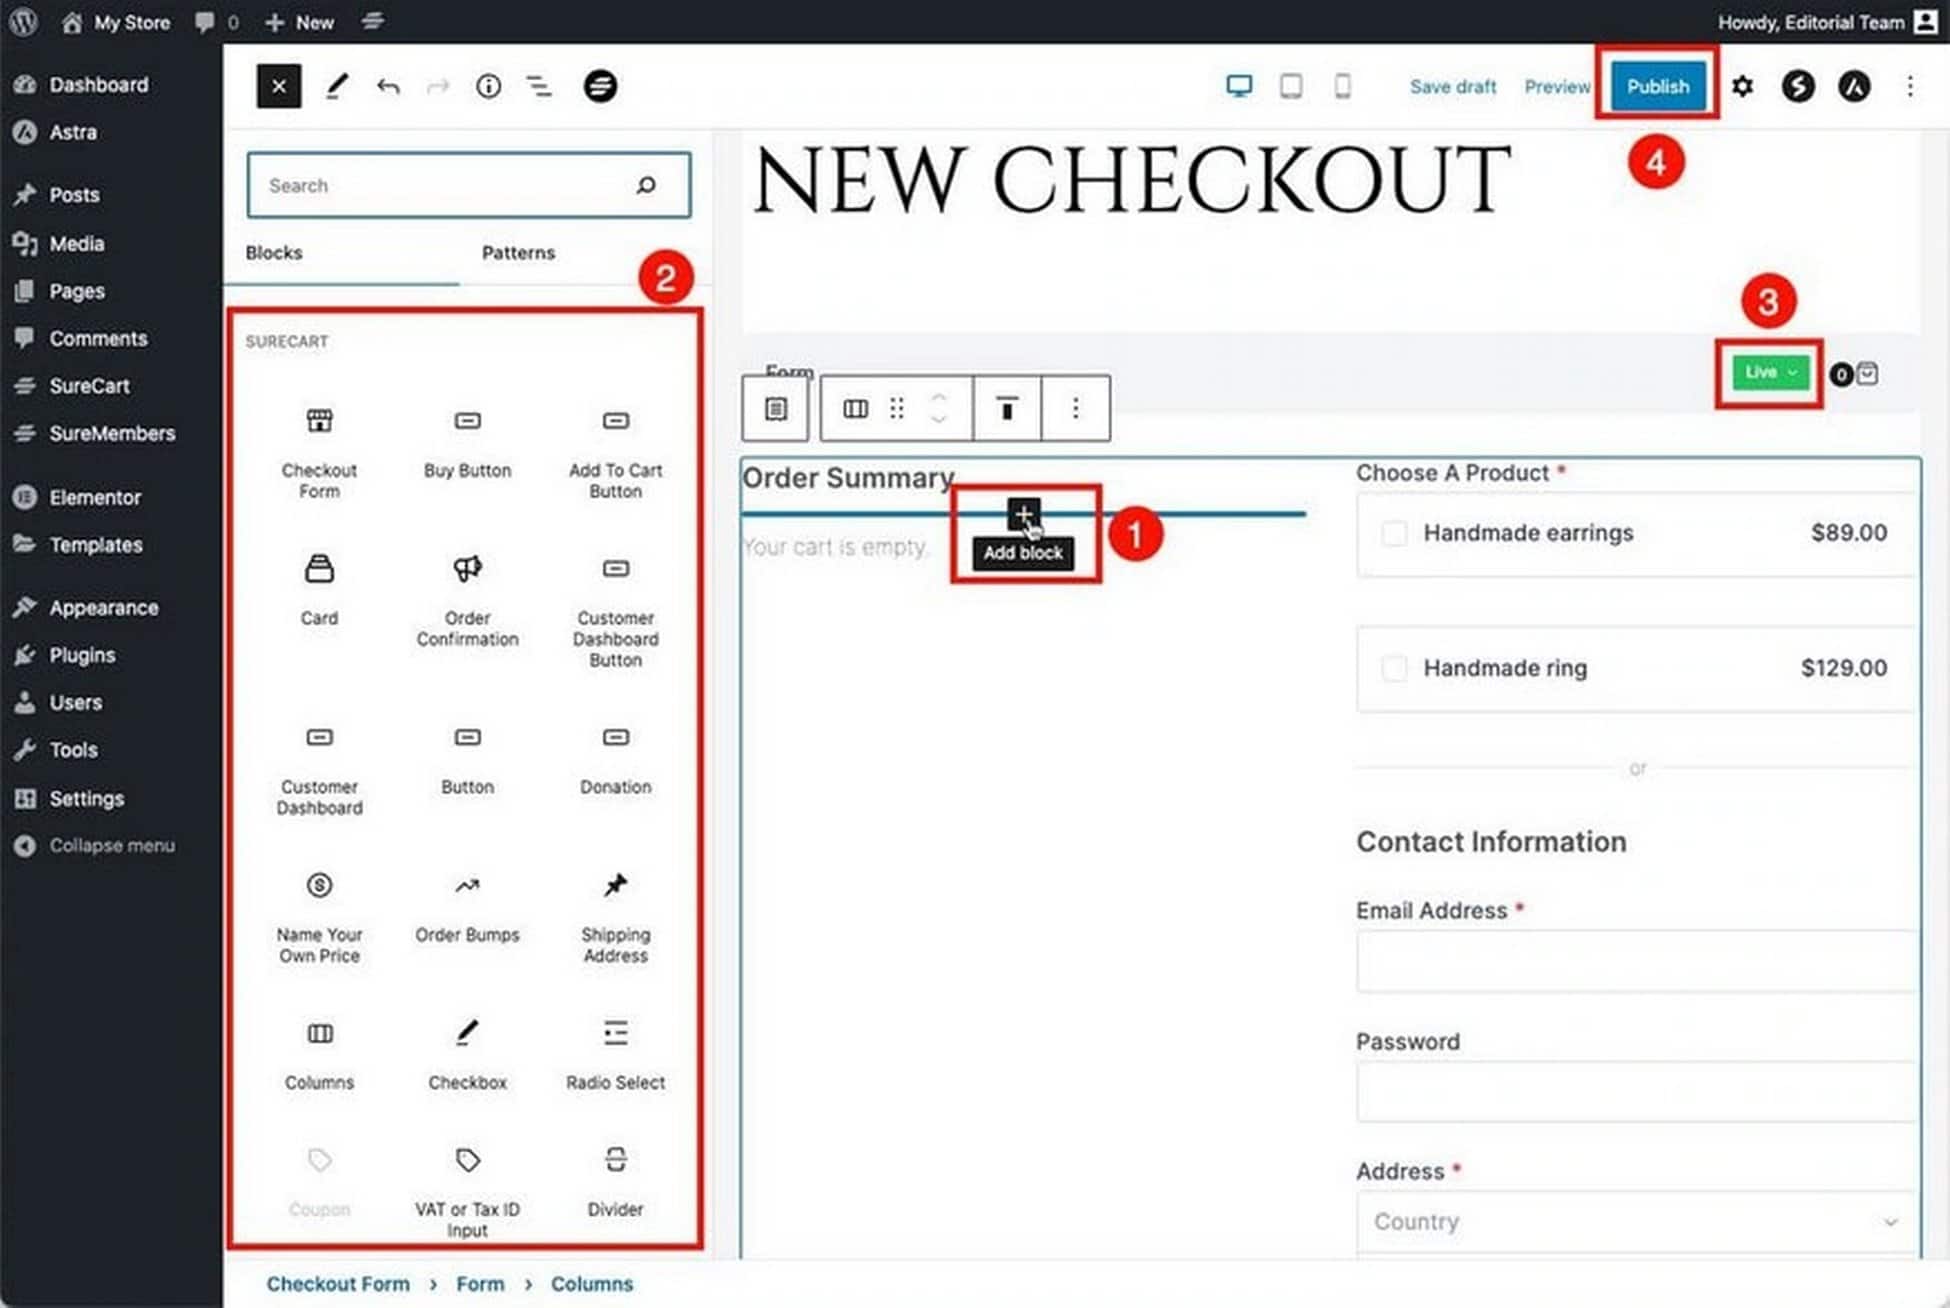1950x1308 pixels.
Task: Open the list view outline icon
Action: 539,87
